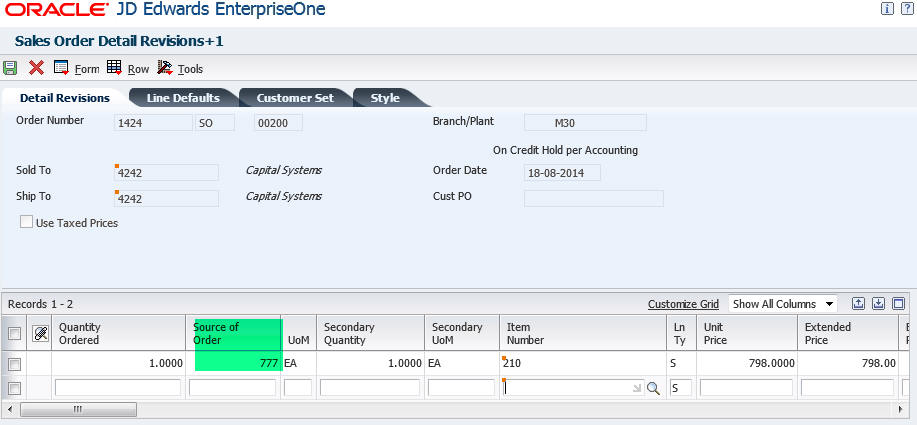
Task: Click the Information icon in the header
Action: [887, 8]
